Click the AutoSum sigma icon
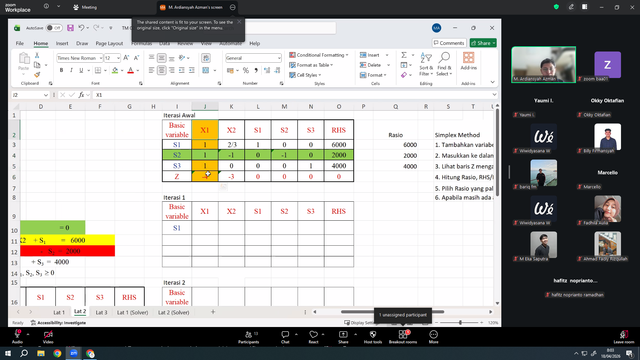Viewport: 640px width, 360px height. 404,55
